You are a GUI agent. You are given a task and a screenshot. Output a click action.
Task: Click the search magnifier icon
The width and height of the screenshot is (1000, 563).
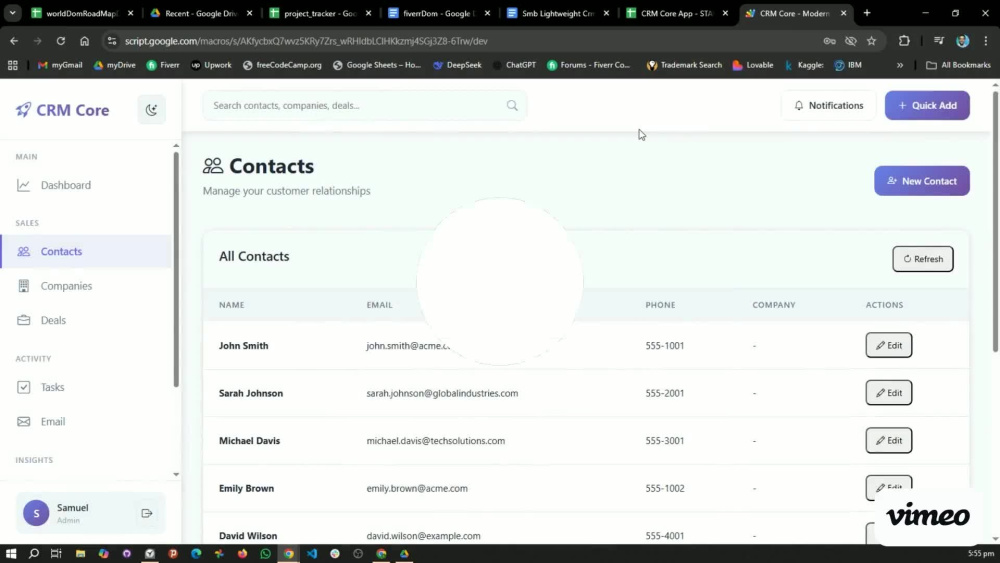point(512,105)
